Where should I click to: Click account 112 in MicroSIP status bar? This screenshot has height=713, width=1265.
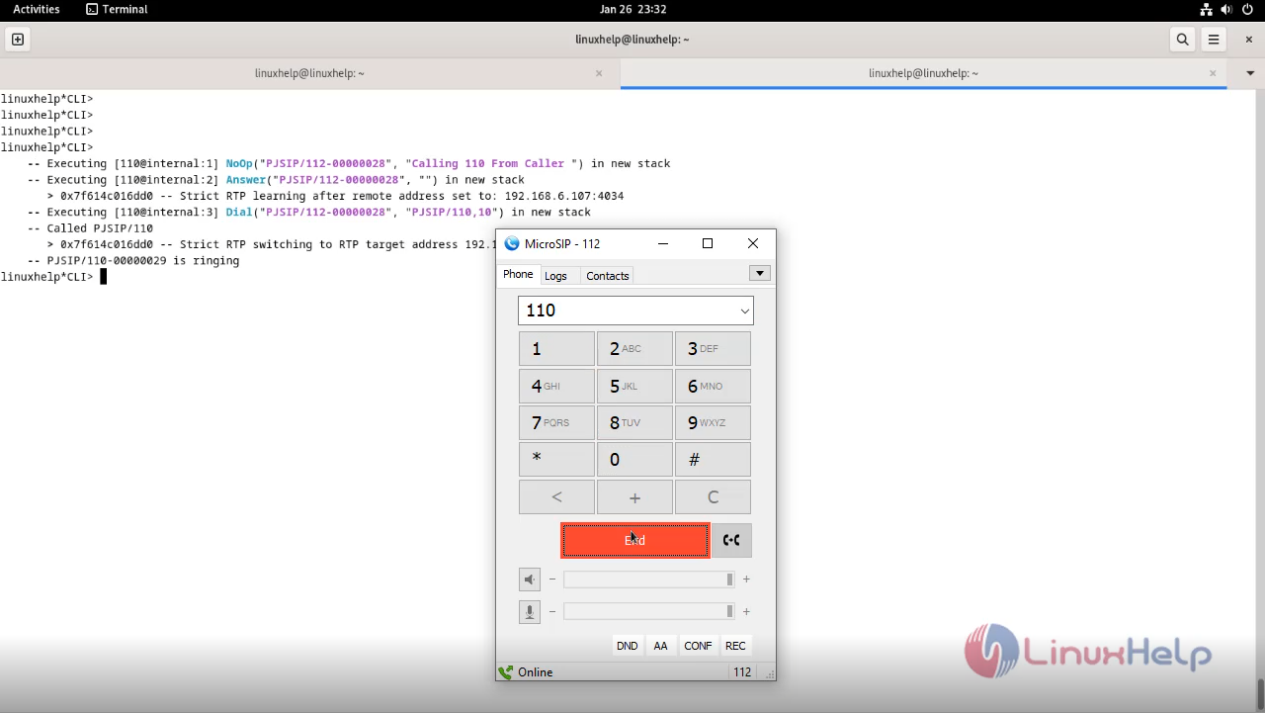pyautogui.click(x=742, y=672)
